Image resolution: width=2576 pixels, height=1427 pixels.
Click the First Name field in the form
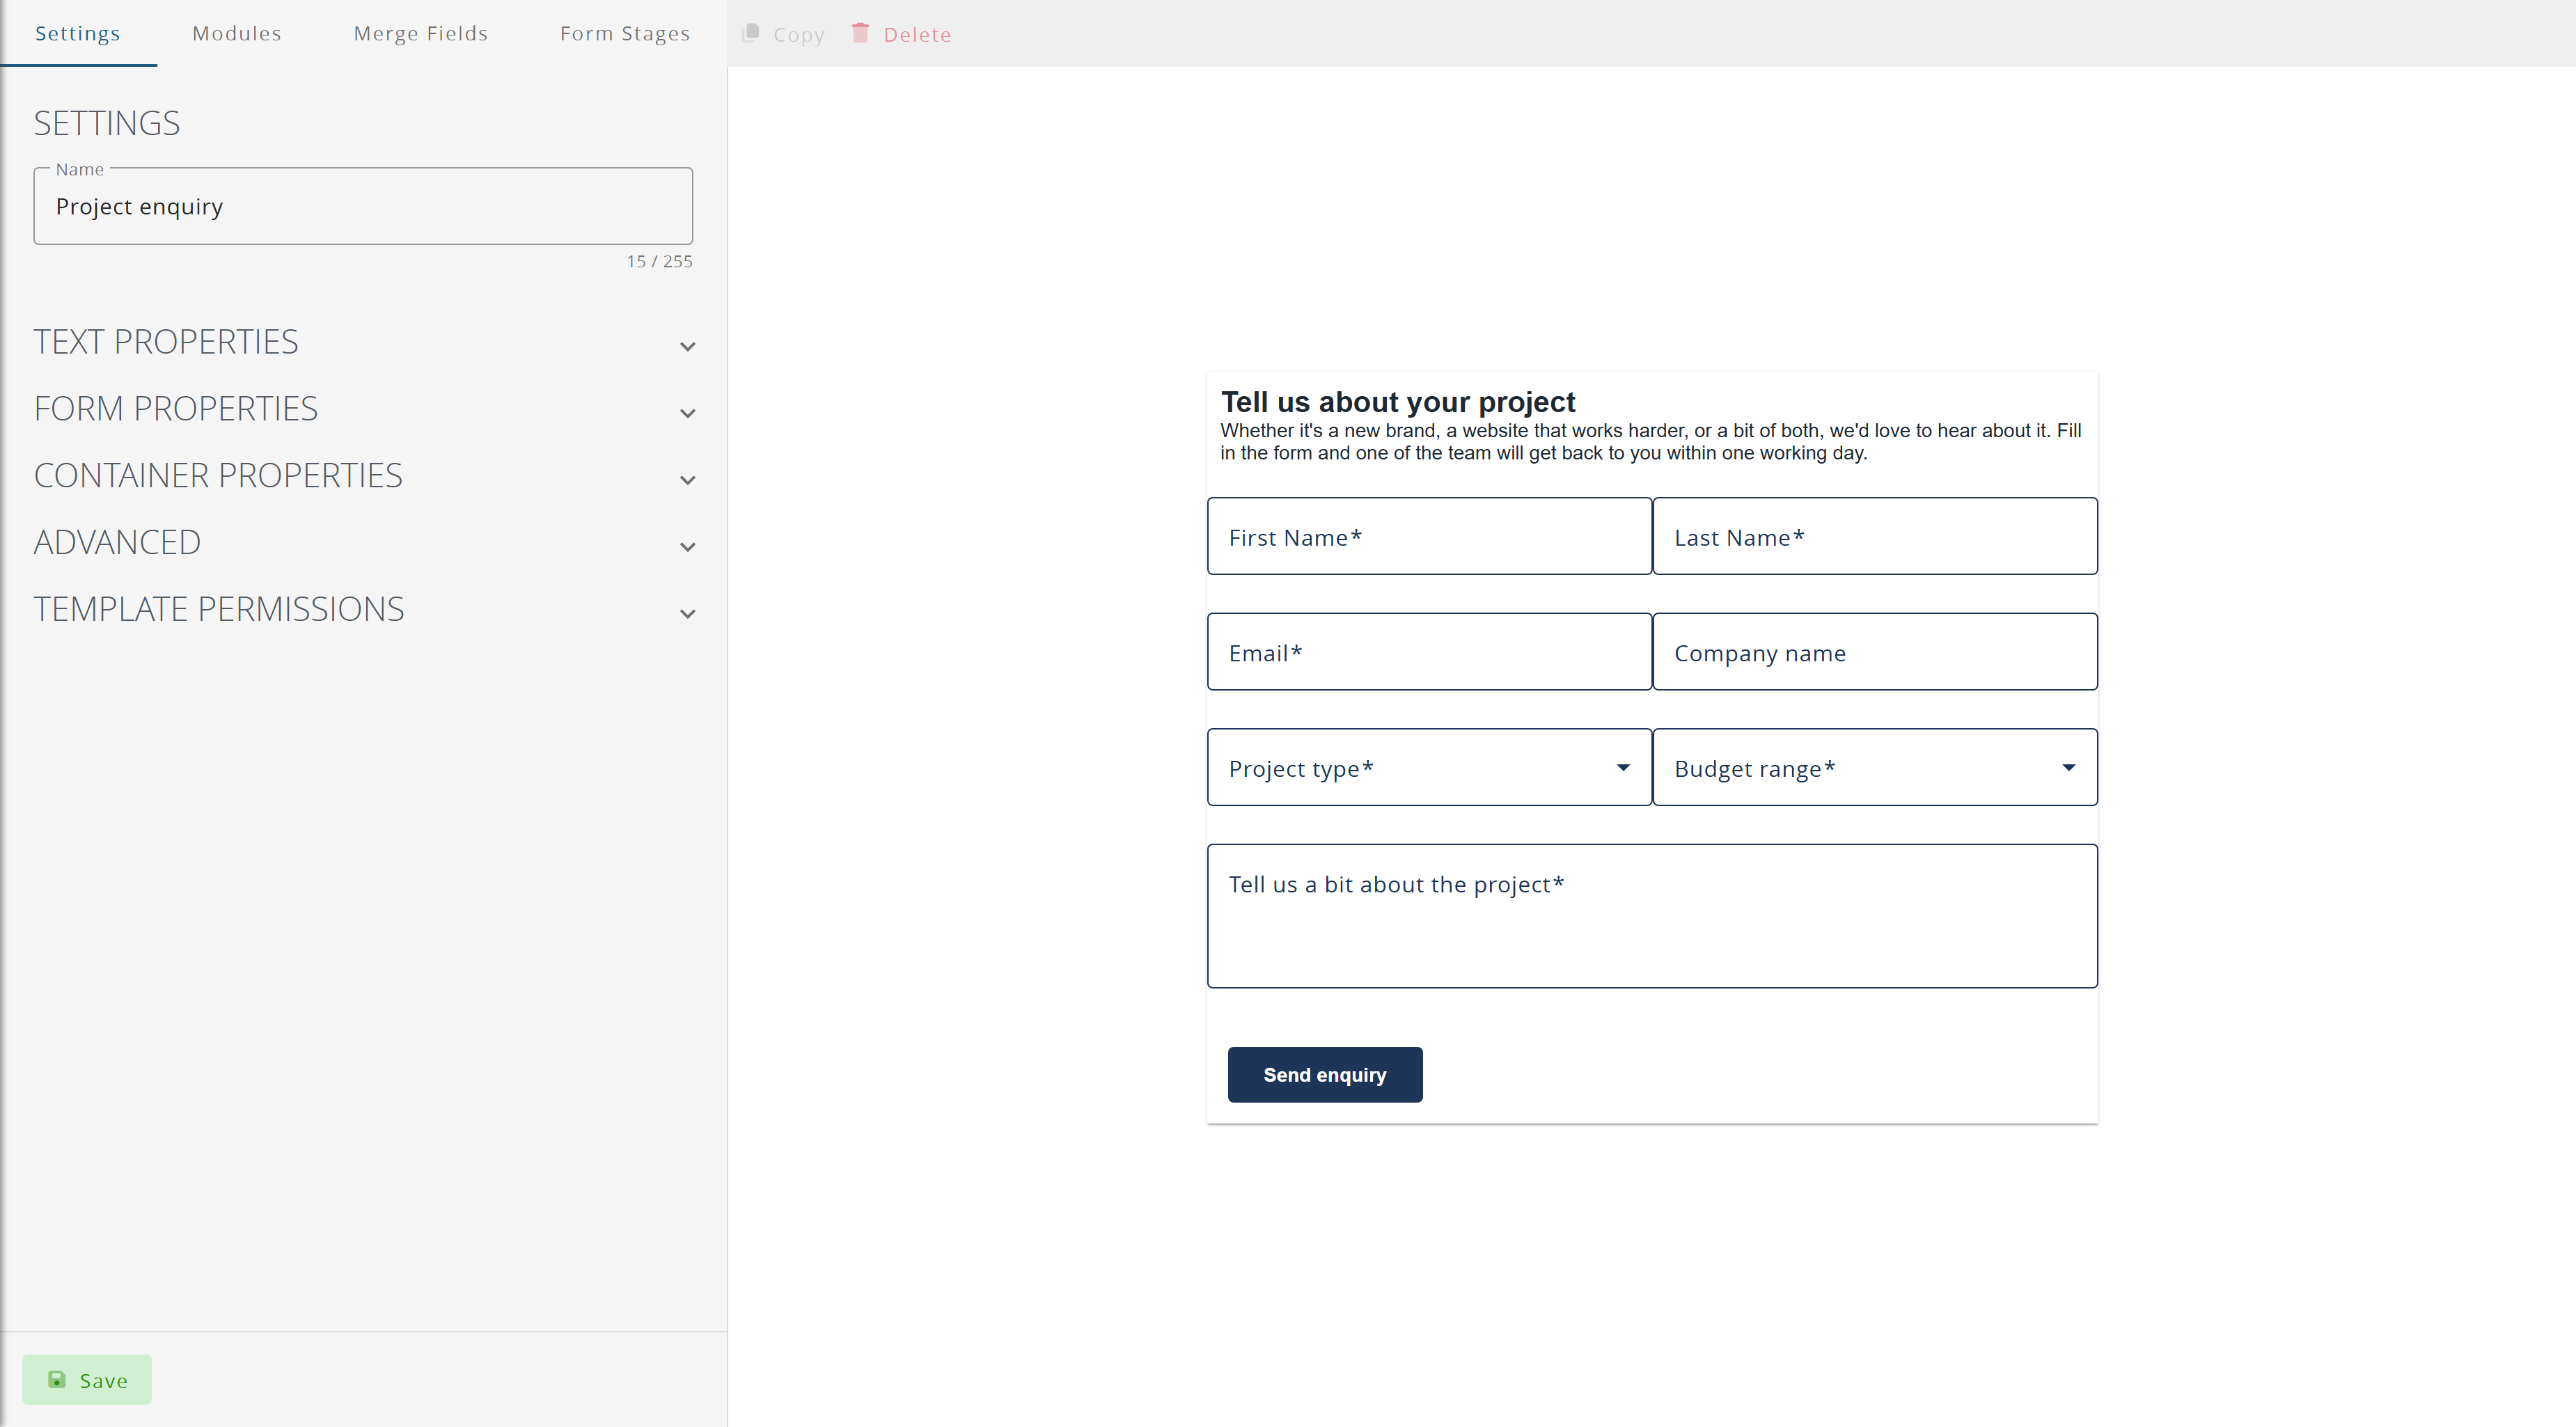point(1429,536)
